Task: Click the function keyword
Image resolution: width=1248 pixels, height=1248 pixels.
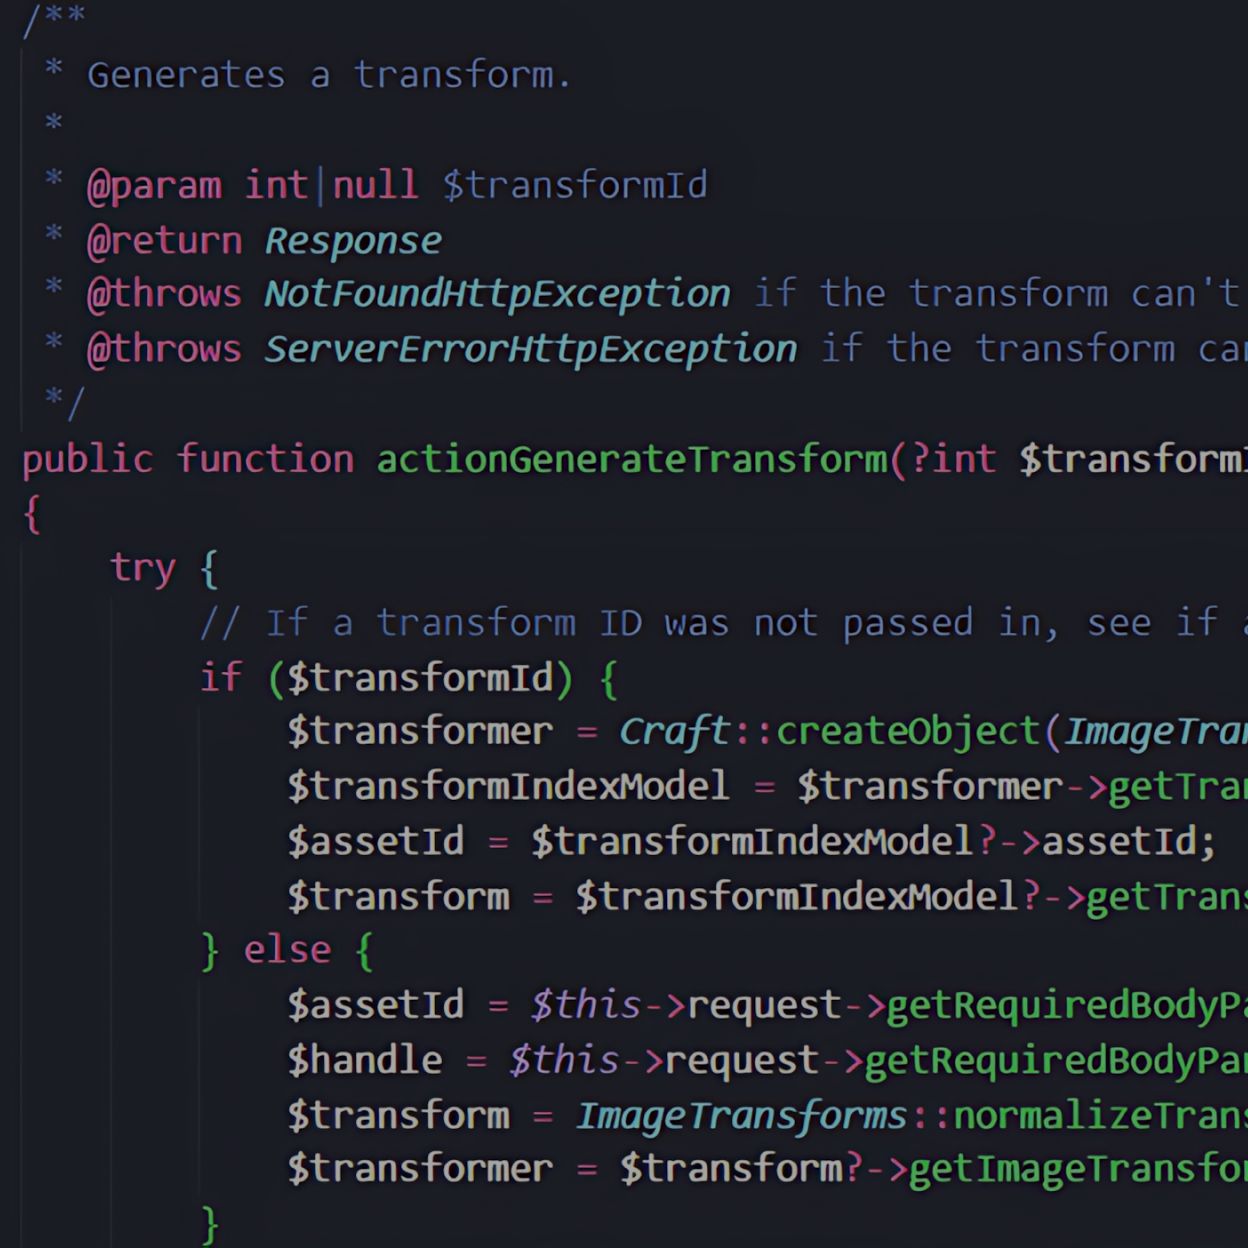Action: 265,459
